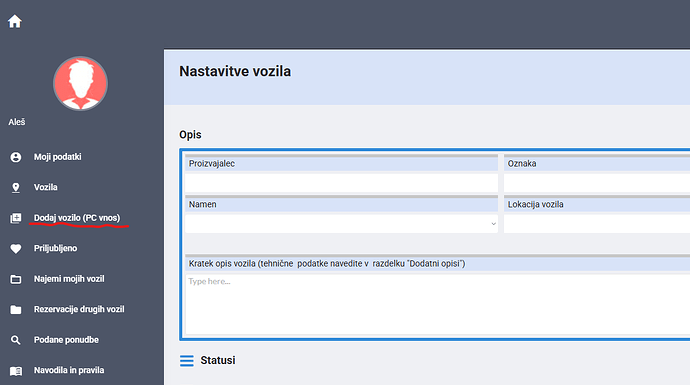Click the red user avatar picture
Screen dimensions: 690x385
coord(81,83)
